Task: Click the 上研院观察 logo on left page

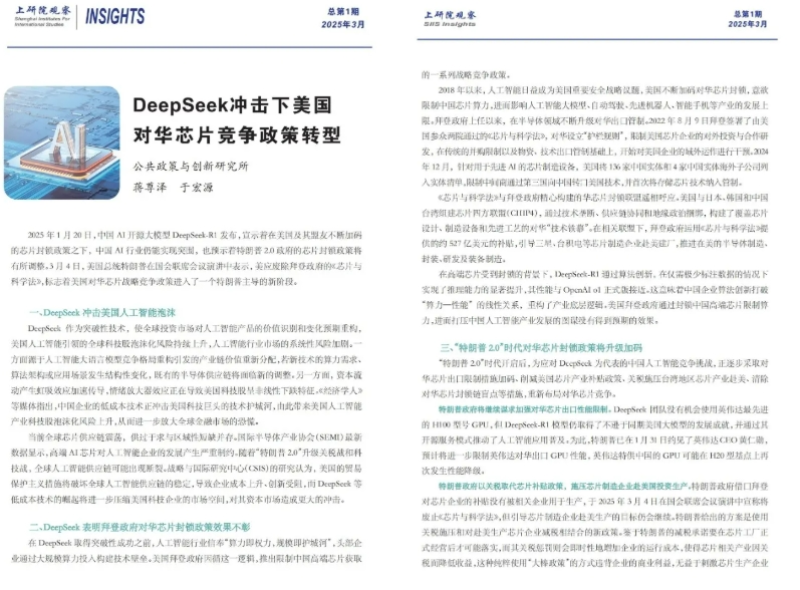Action: pos(42,15)
